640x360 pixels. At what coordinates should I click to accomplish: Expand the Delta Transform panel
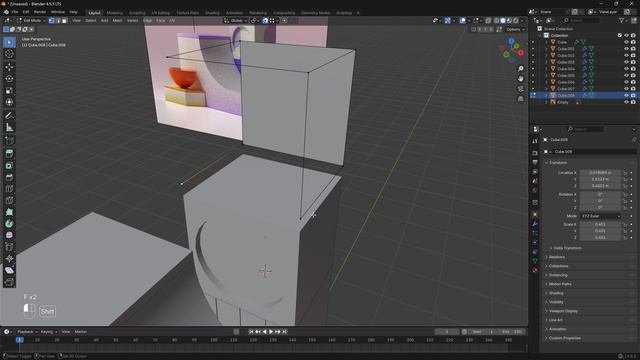pyautogui.click(x=567, y=248)
